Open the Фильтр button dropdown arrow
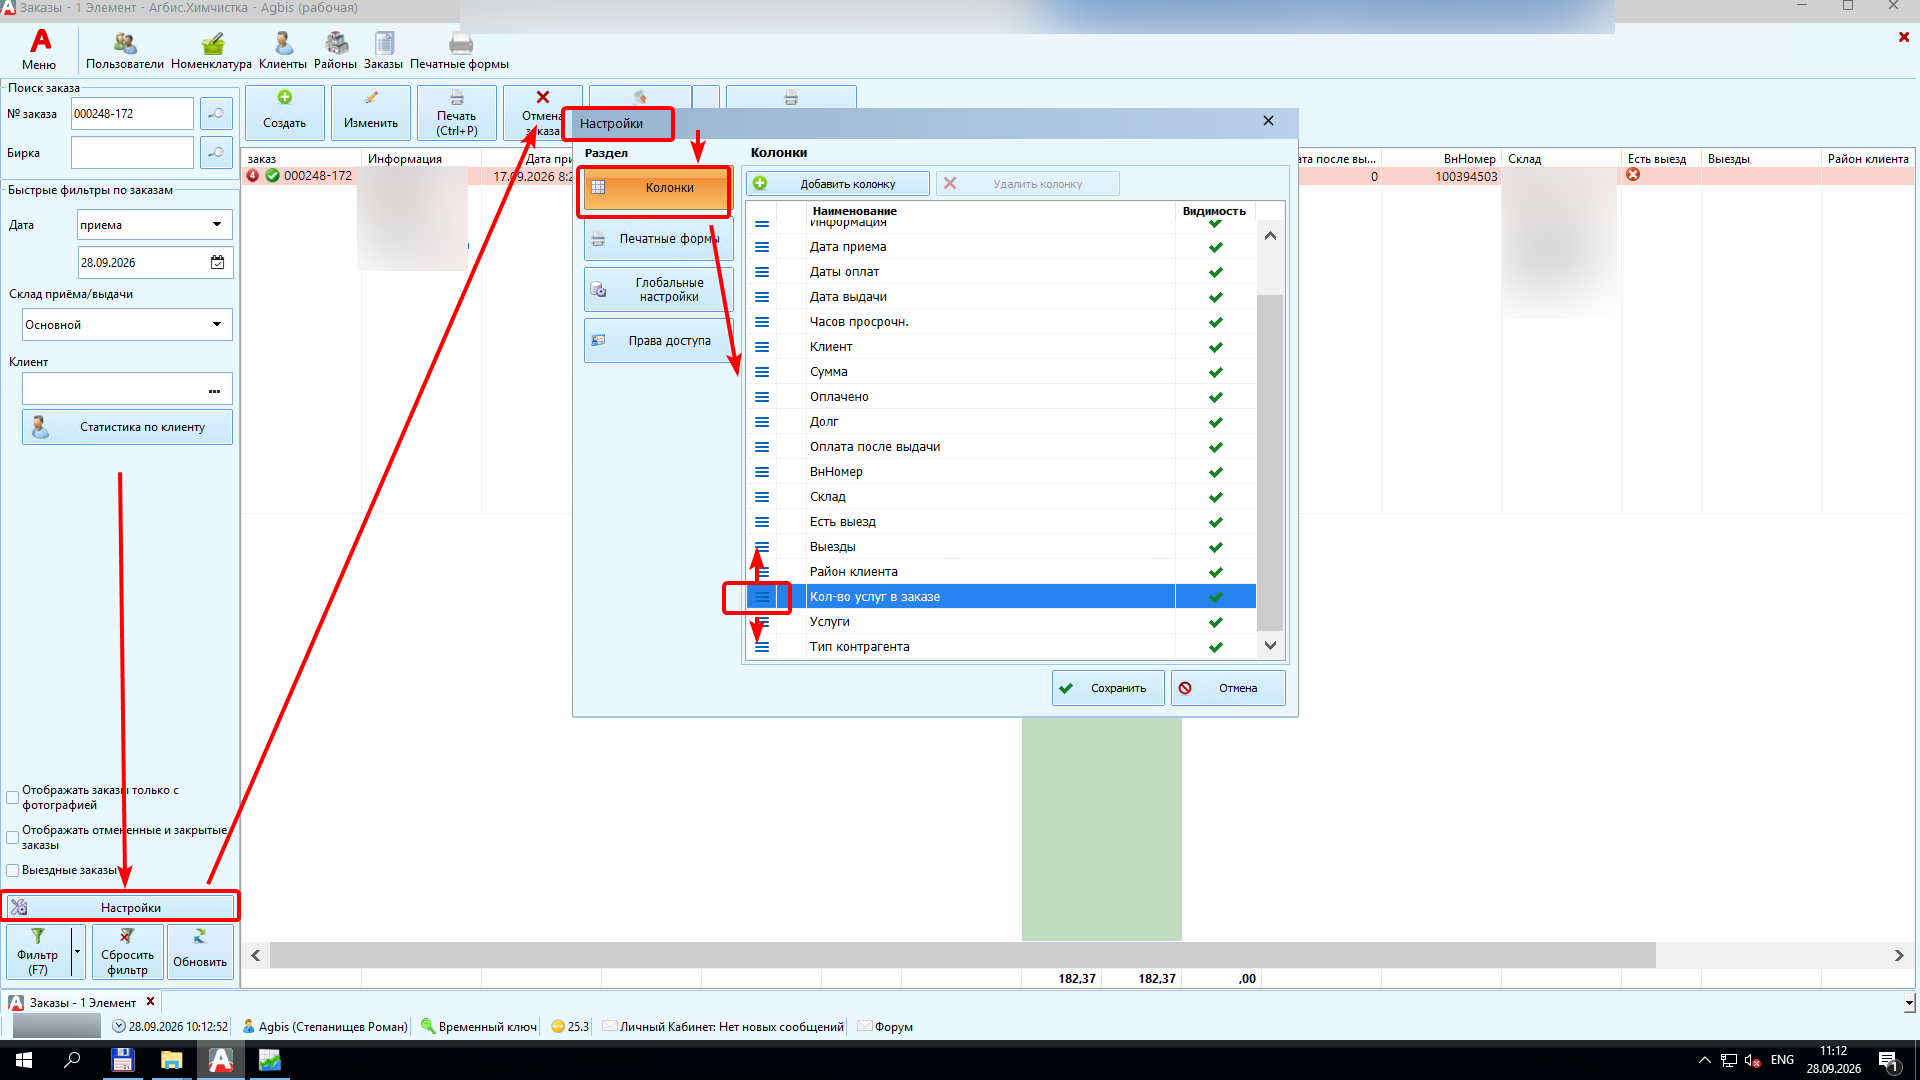 [77, 951]
